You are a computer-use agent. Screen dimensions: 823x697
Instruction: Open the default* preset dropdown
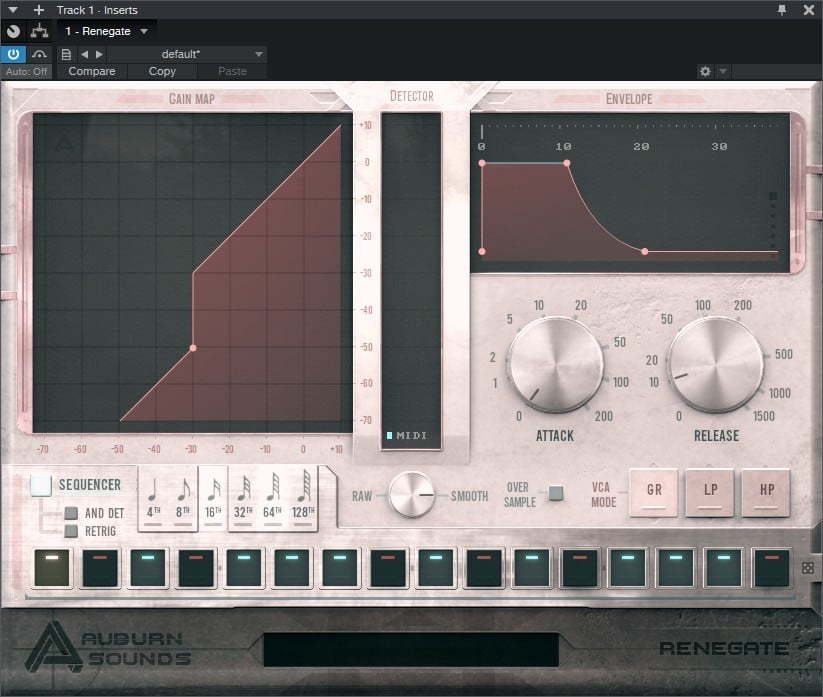[187, 54]
